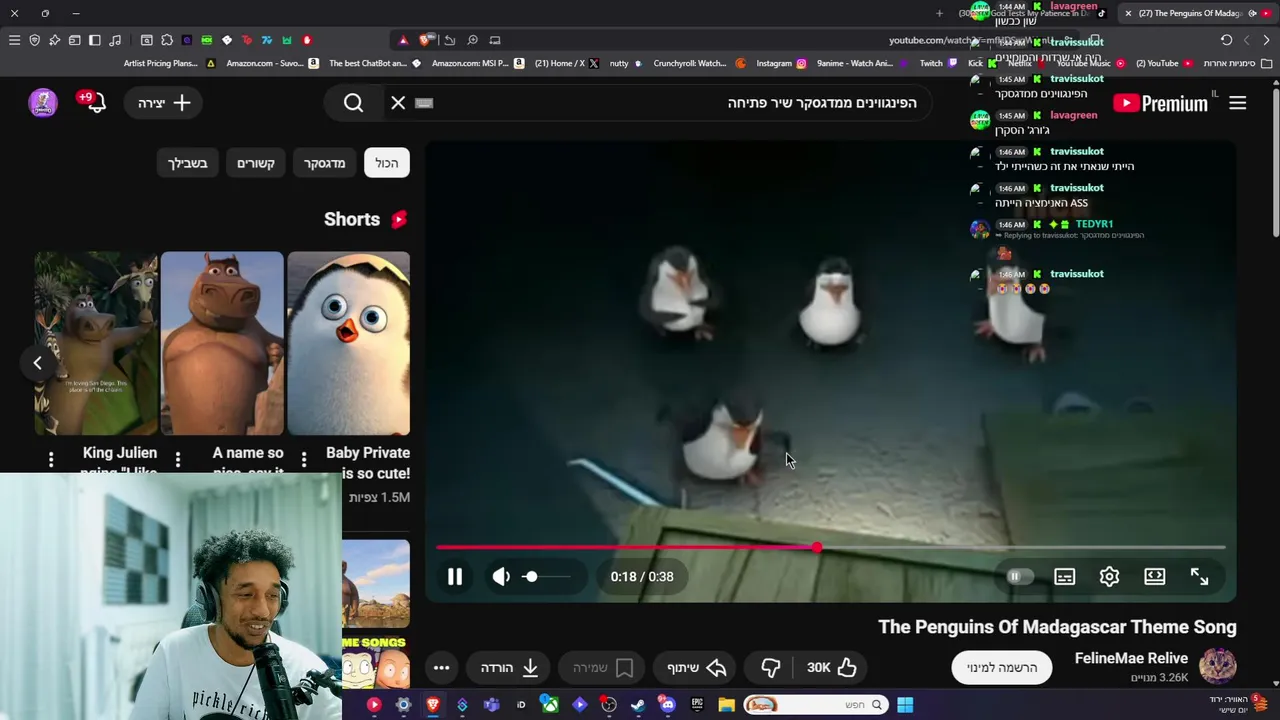Toggle subtitles/closed captions in the player

point(1064,577)
